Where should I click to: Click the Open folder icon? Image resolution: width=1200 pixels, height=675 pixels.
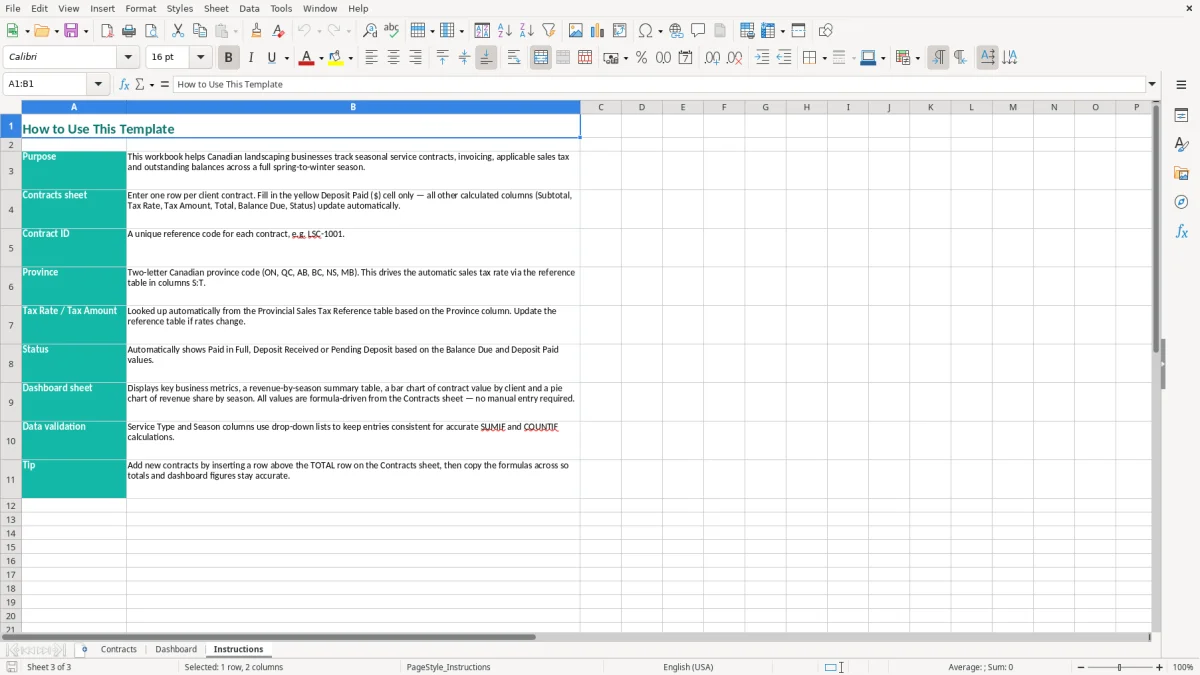point(41,31)
